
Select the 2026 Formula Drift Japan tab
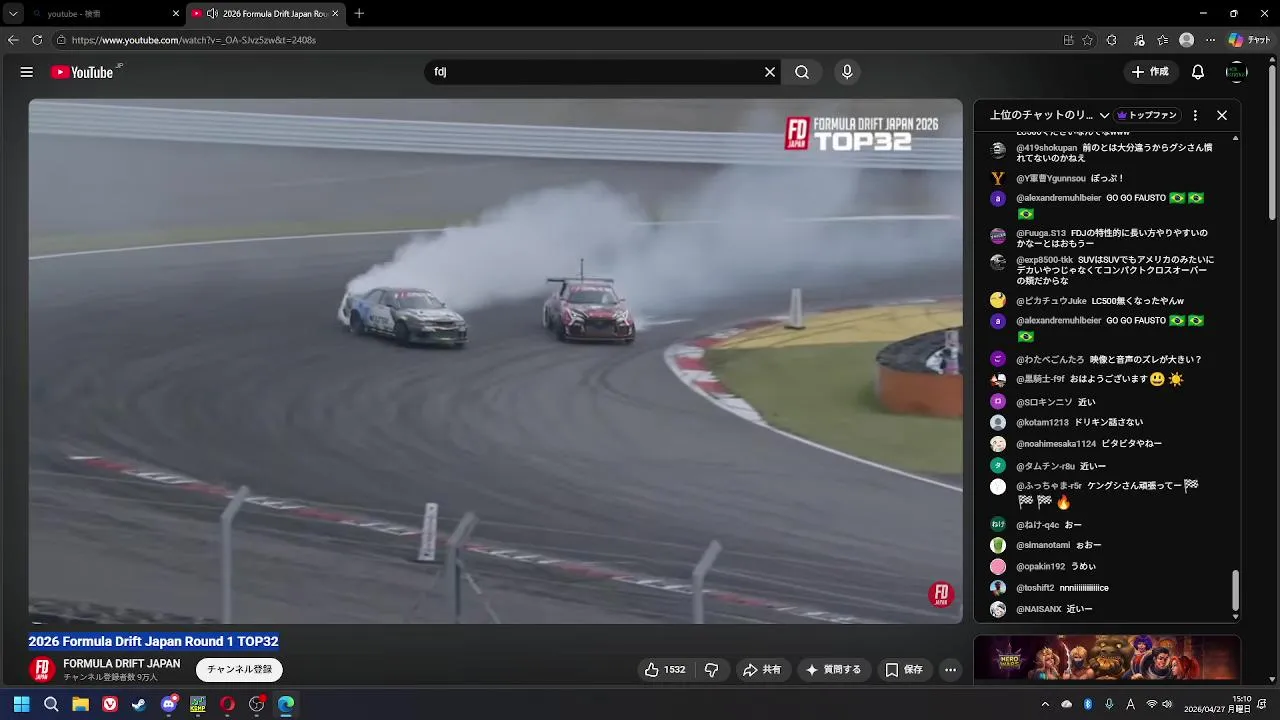click(x=266, y=14)
